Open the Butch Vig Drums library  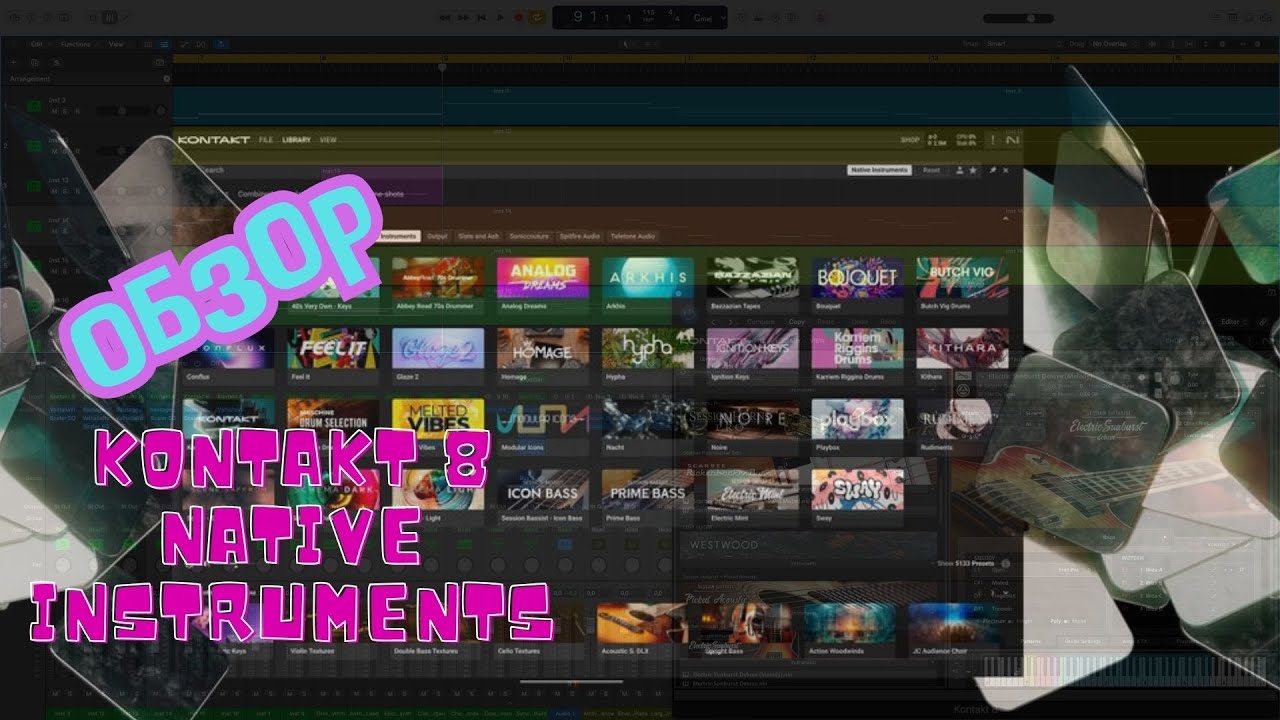[x=962, y=284]
